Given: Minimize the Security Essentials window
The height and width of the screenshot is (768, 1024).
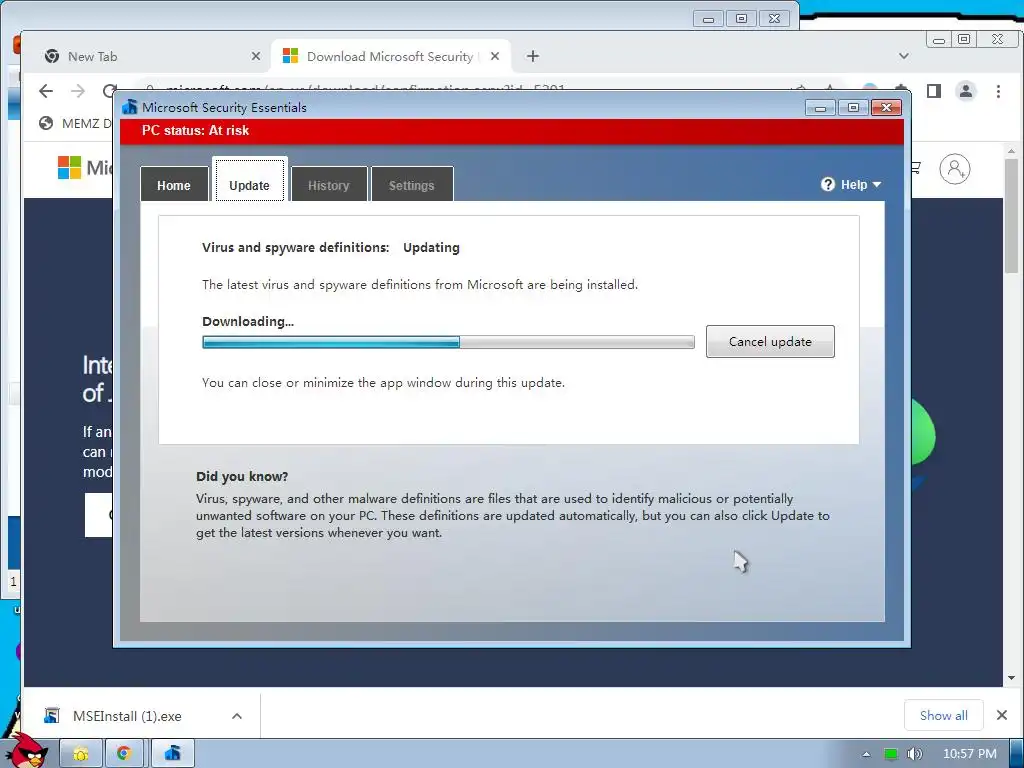Looking at the screenshot, I should pos(820,108).
